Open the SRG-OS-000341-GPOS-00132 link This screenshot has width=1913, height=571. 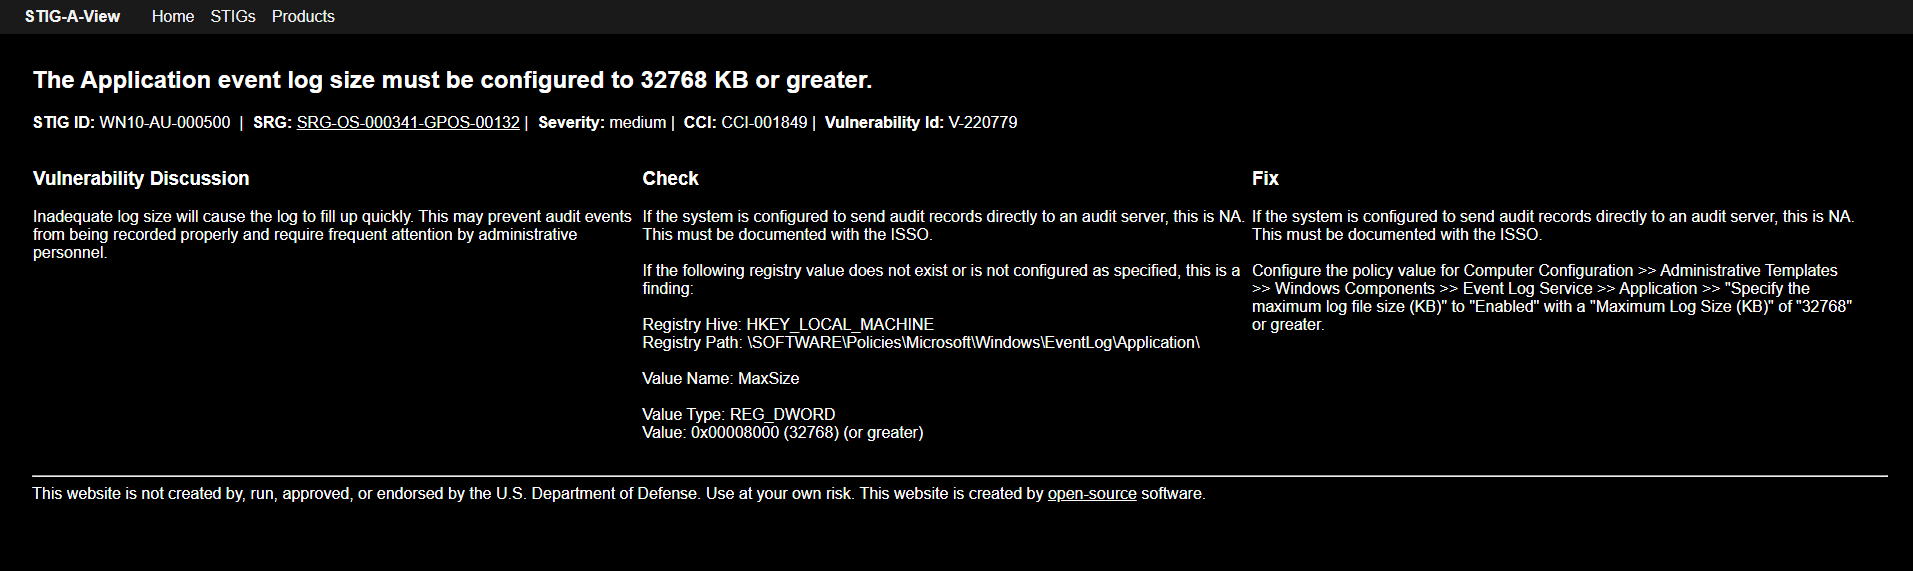408,122
